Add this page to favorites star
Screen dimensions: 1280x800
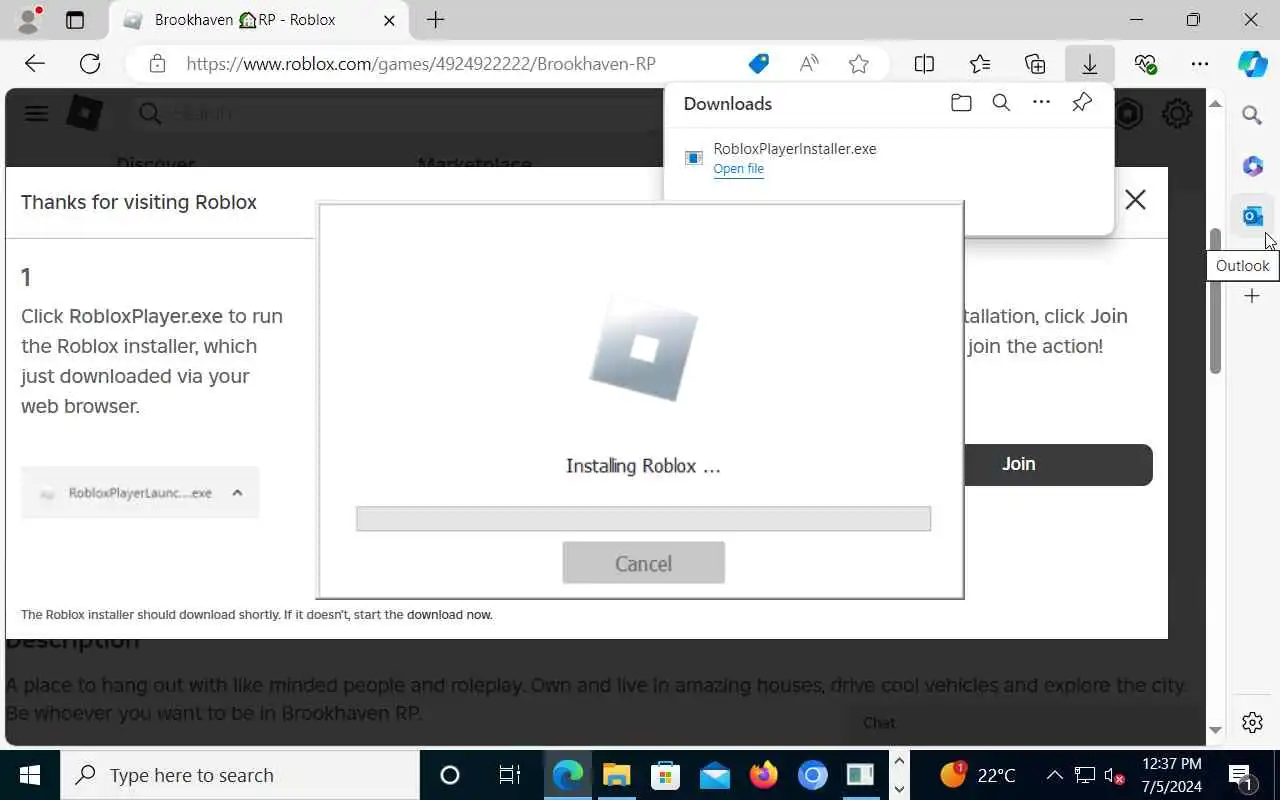pos(858,64)
